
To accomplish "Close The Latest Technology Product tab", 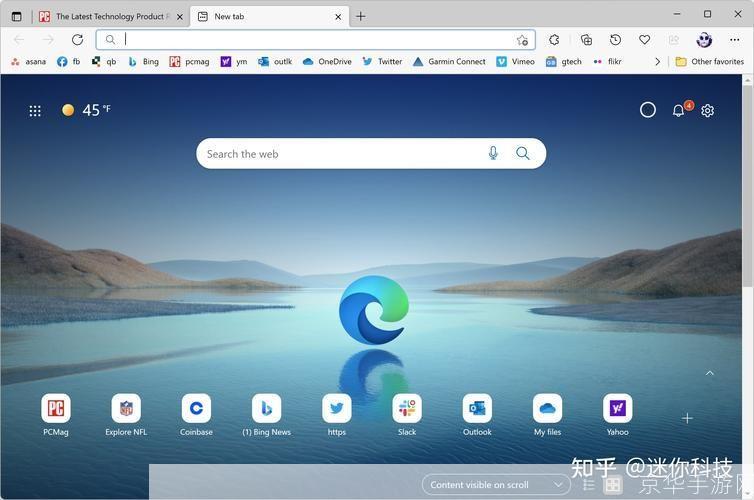I will click(x=179, y=17).
